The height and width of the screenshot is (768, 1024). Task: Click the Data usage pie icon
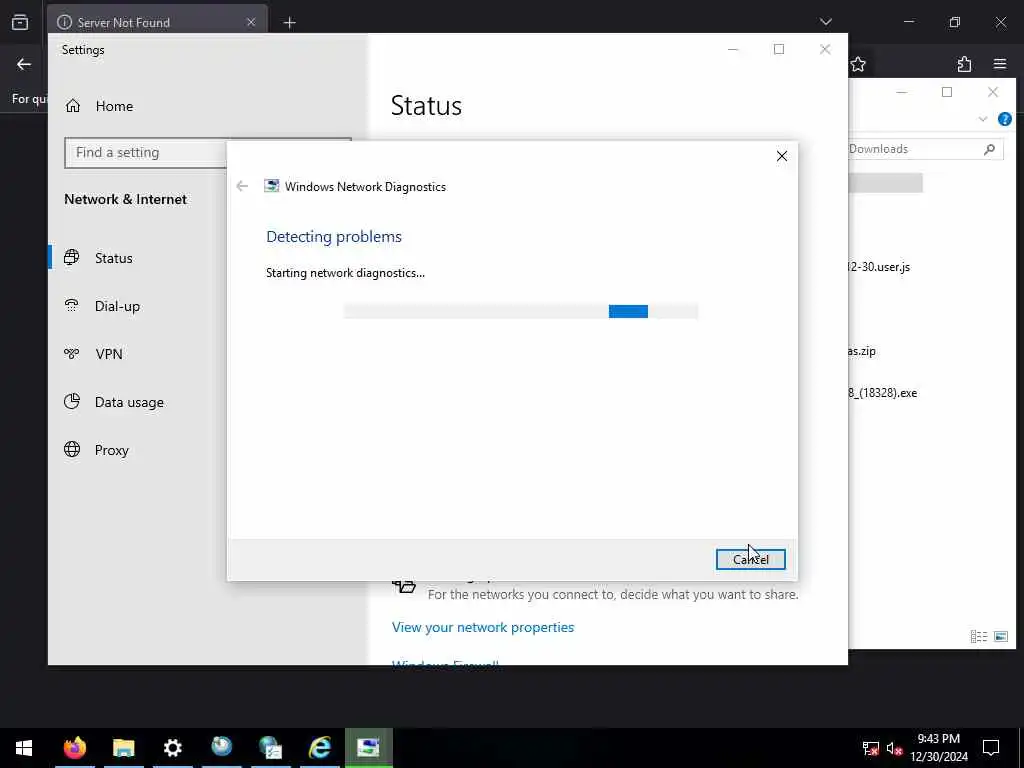72,401
